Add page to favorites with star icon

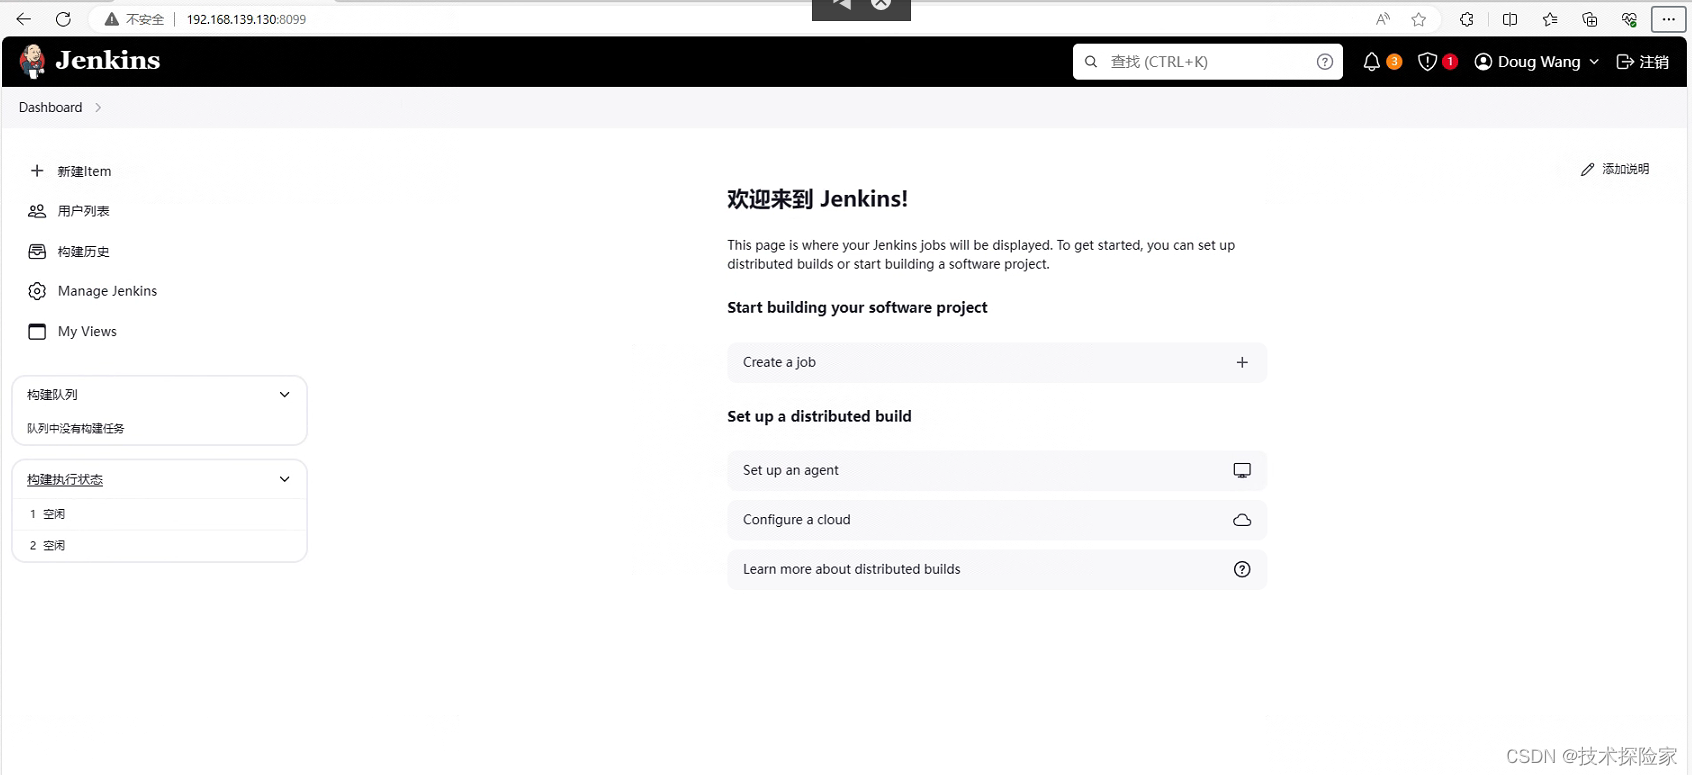pos(1418,19)
